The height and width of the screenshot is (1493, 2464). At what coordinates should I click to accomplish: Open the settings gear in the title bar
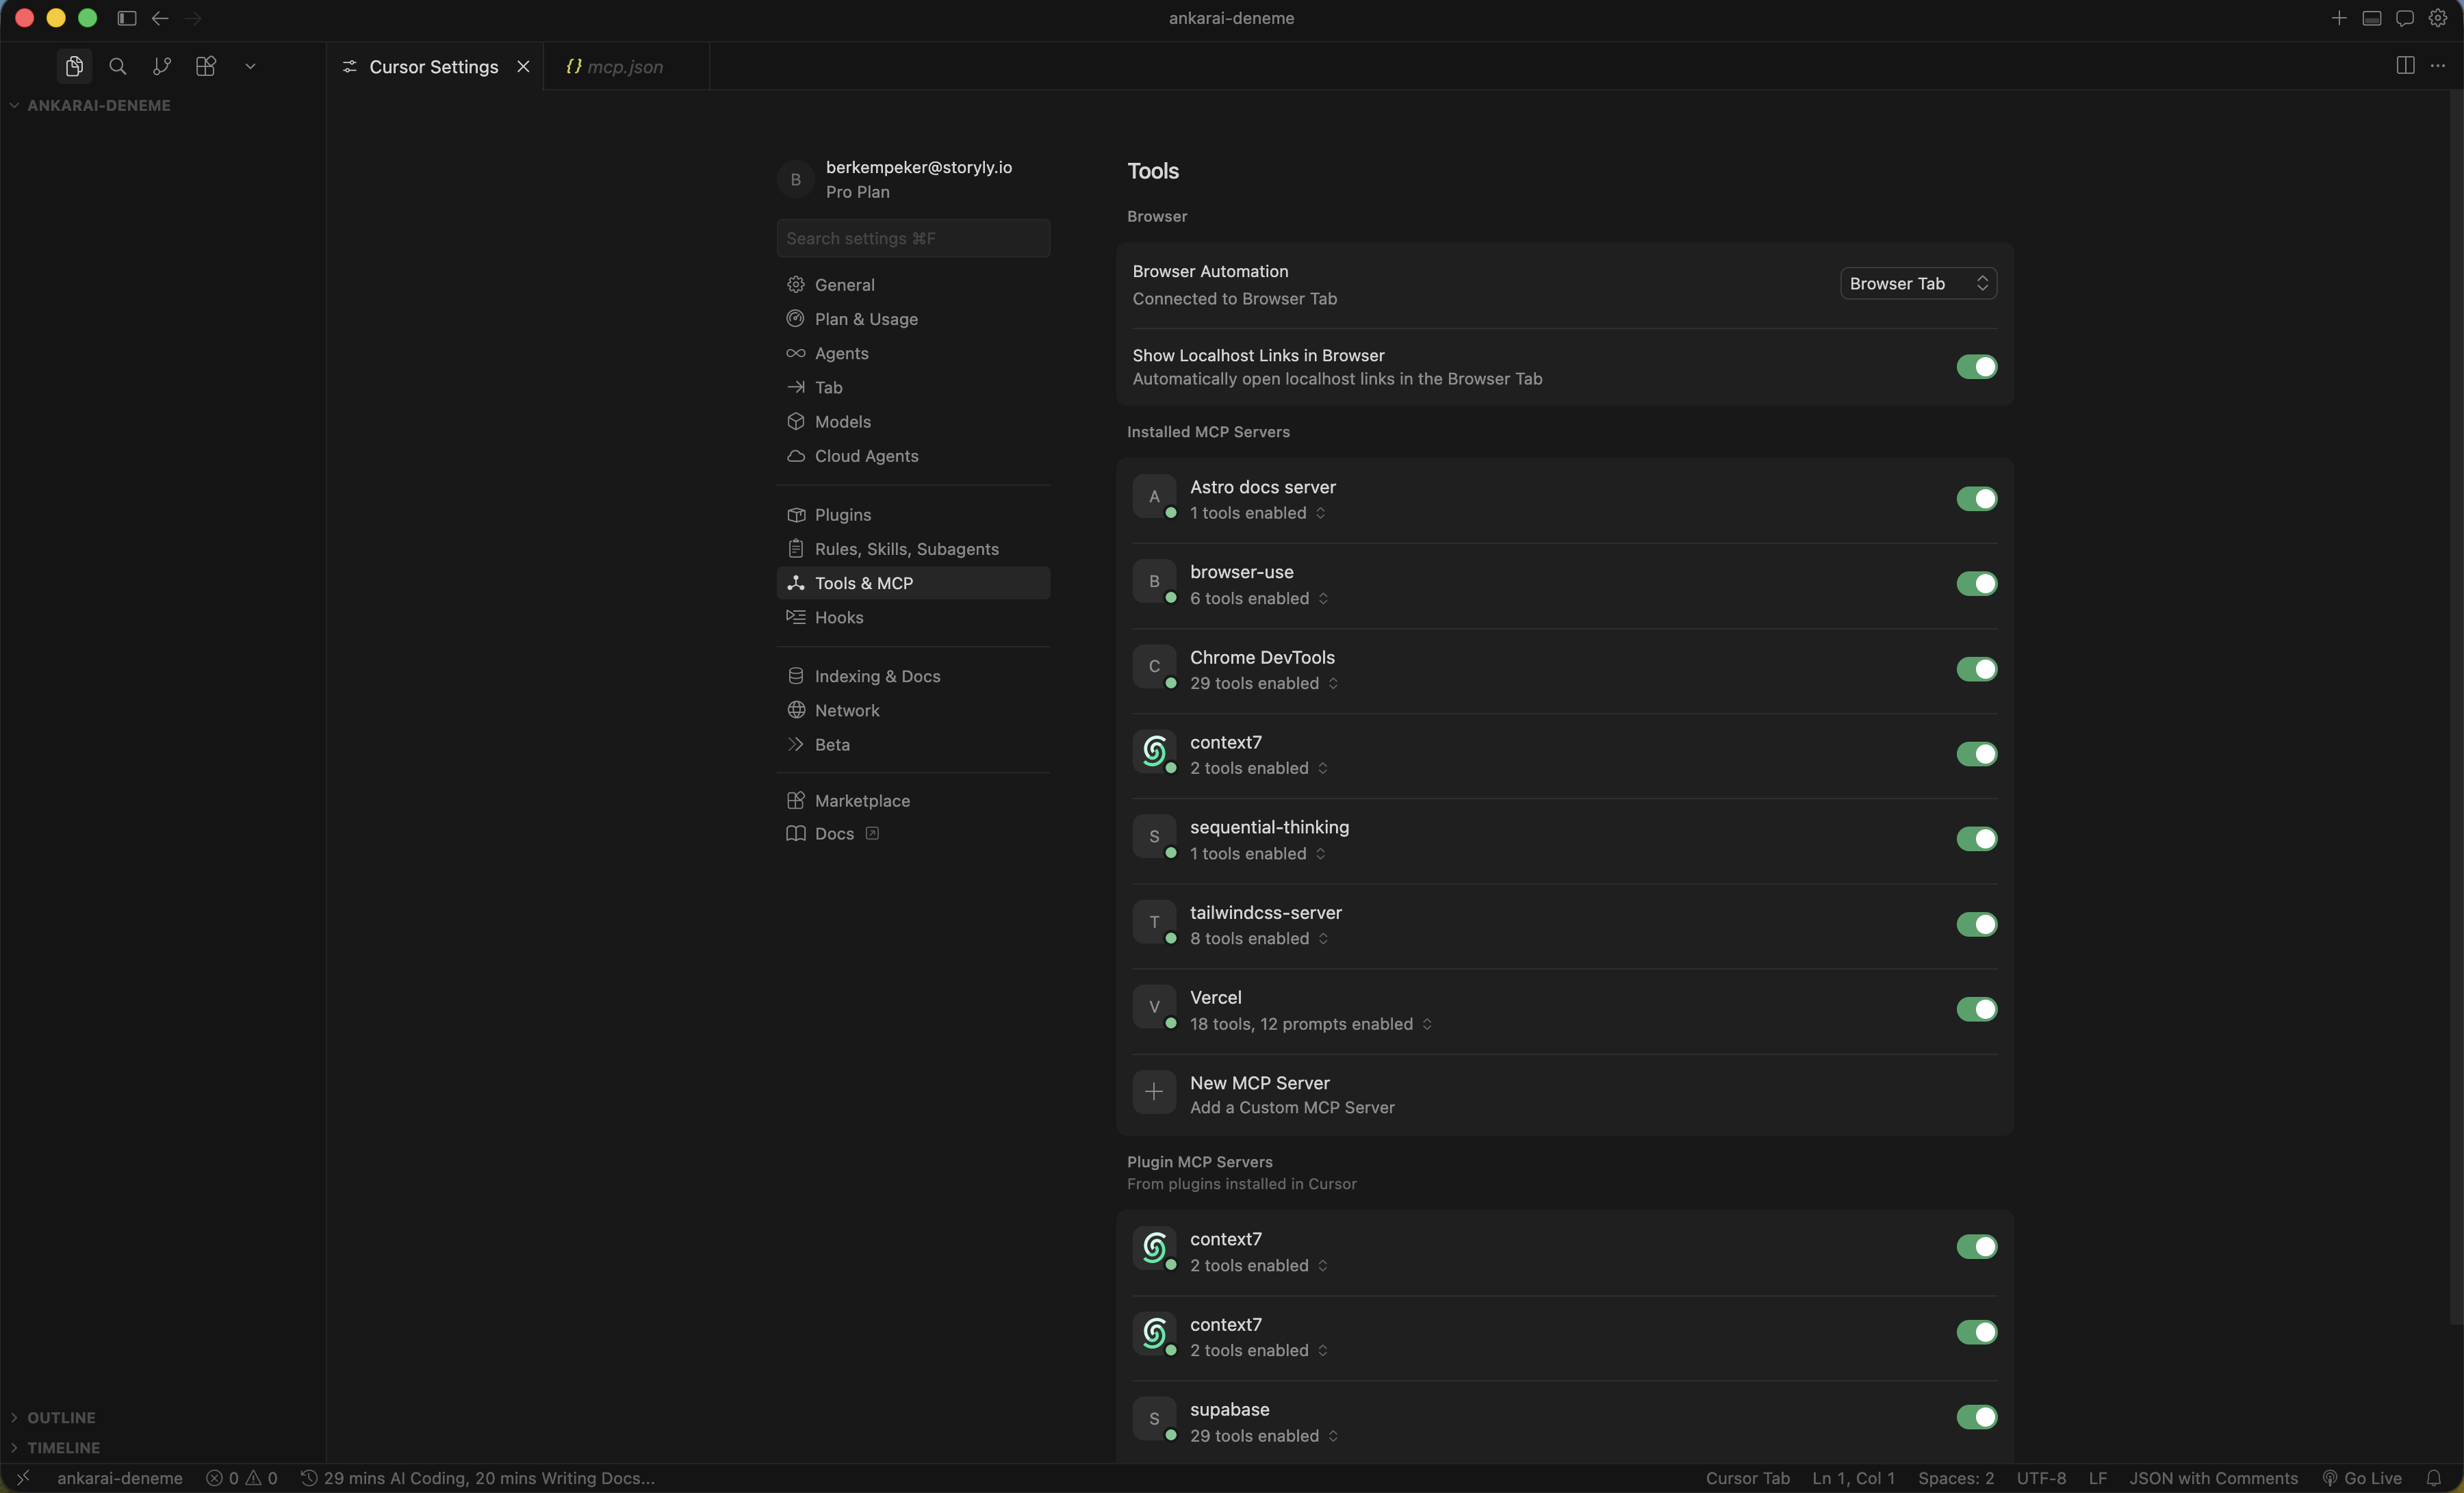(x=2438, y=18)
